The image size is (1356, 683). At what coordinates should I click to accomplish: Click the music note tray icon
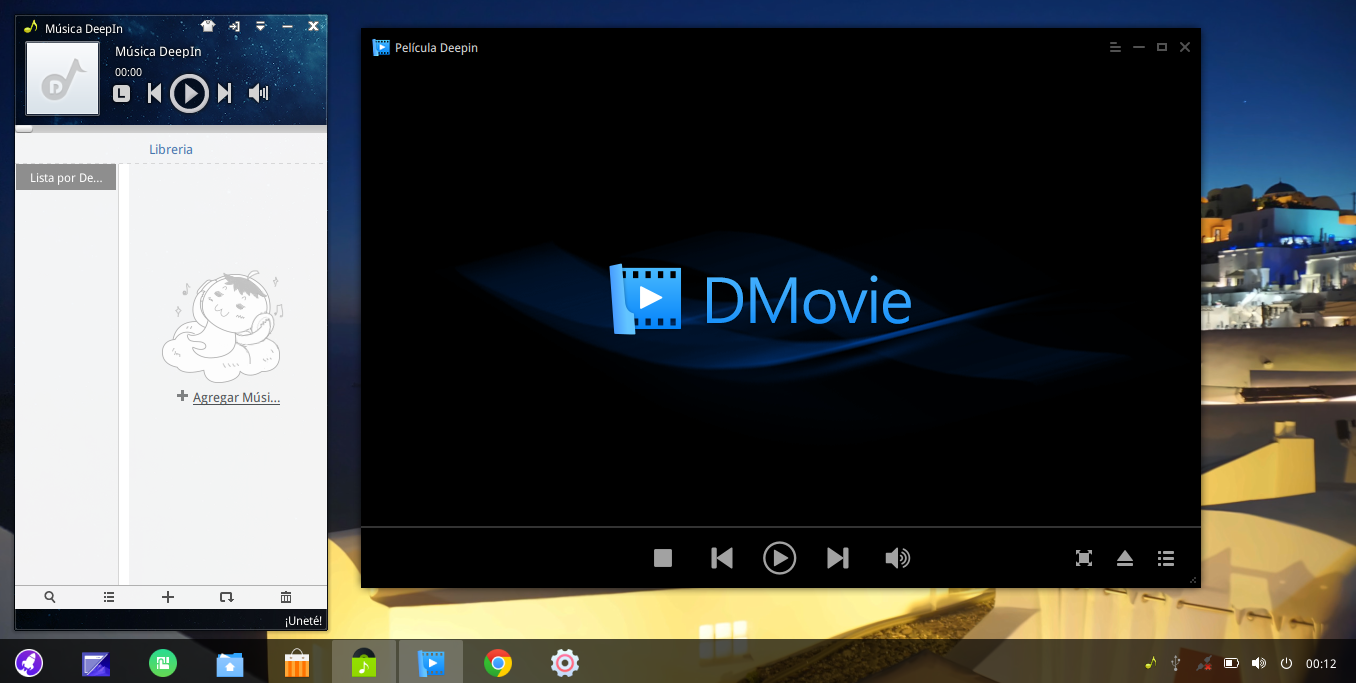click(1150, 663)
